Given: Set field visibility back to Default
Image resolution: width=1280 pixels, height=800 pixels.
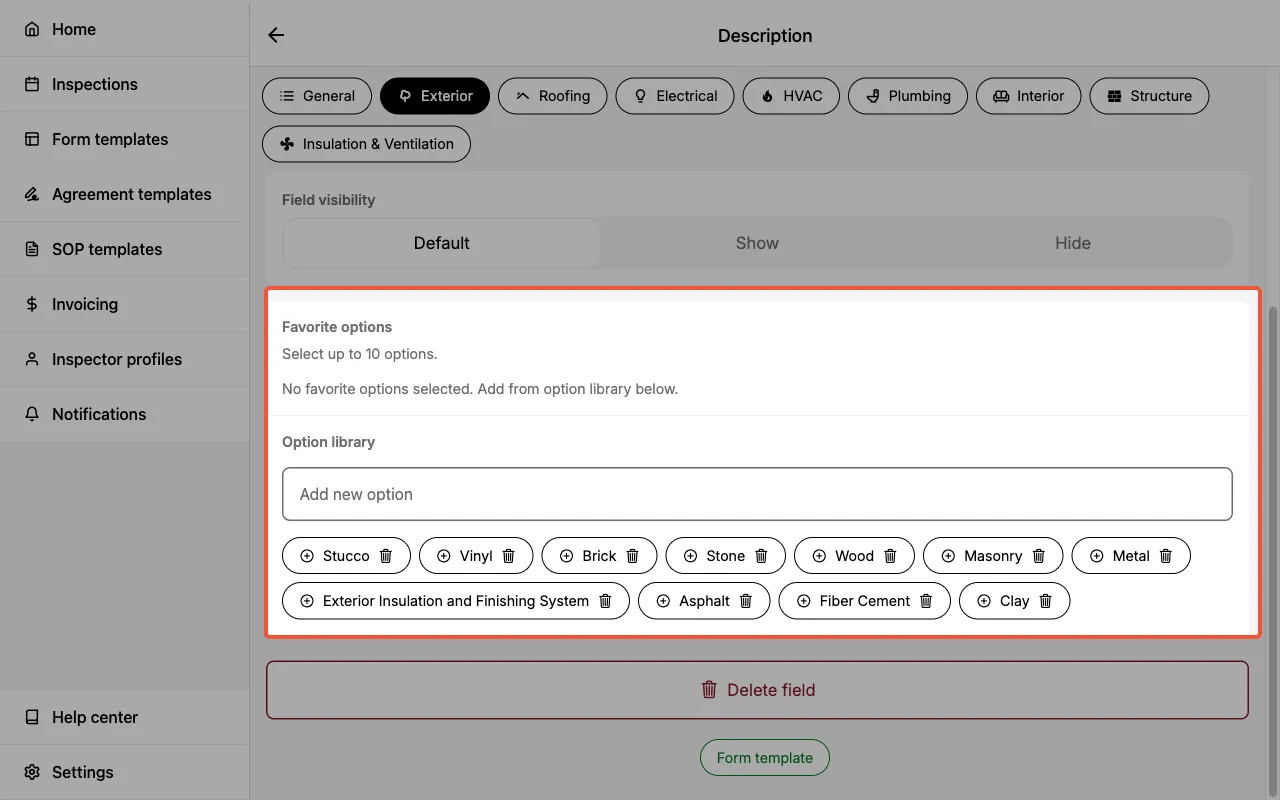Looking at the screenshot, I should click(441, 243).
